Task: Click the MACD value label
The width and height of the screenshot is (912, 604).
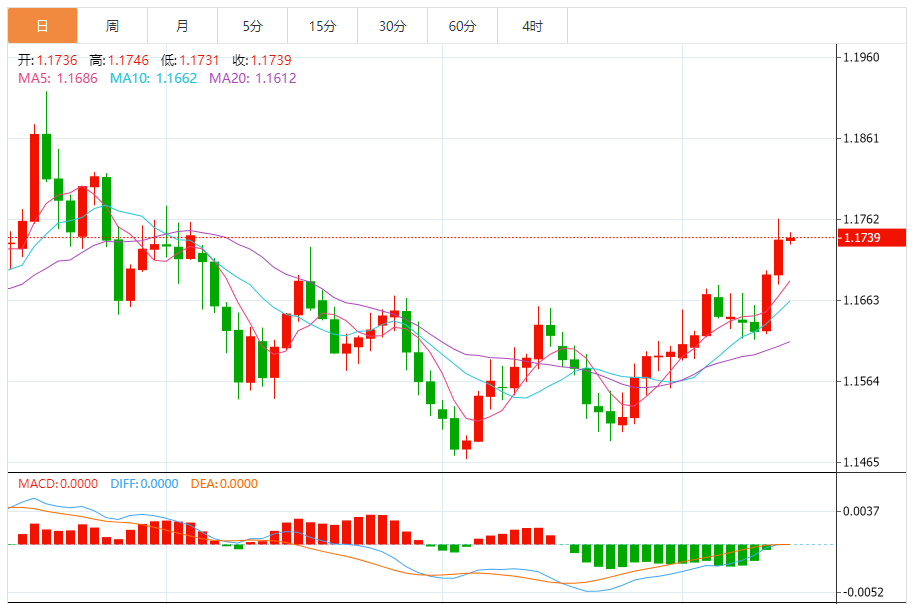Action: [58, 484]
